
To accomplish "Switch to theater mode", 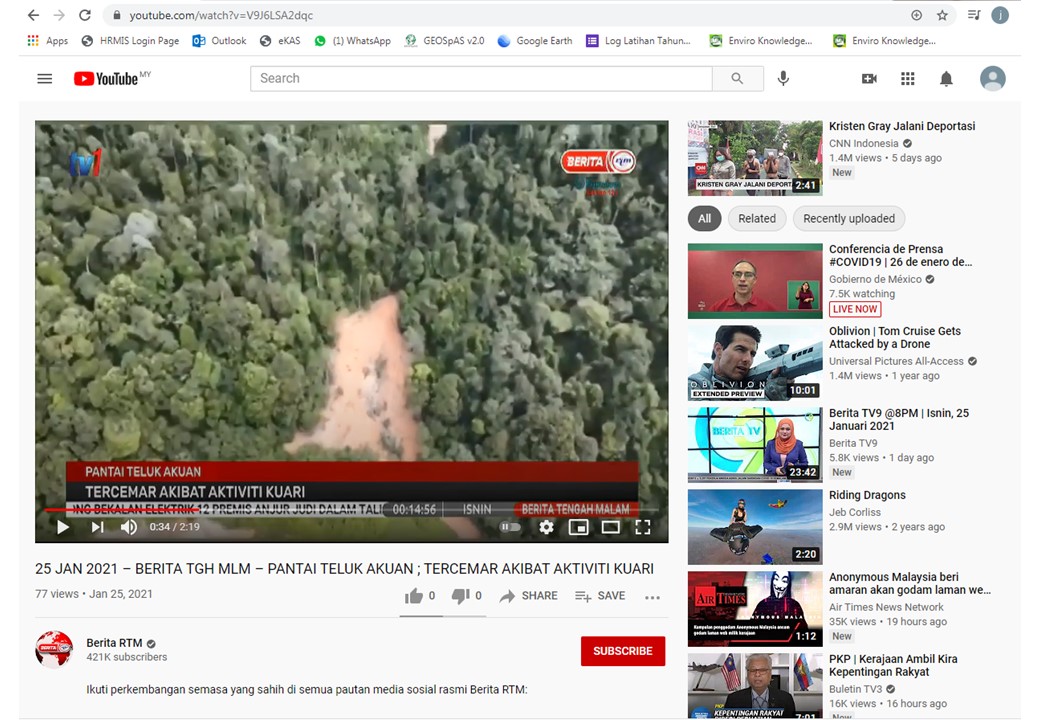I will tap(610, 527).
